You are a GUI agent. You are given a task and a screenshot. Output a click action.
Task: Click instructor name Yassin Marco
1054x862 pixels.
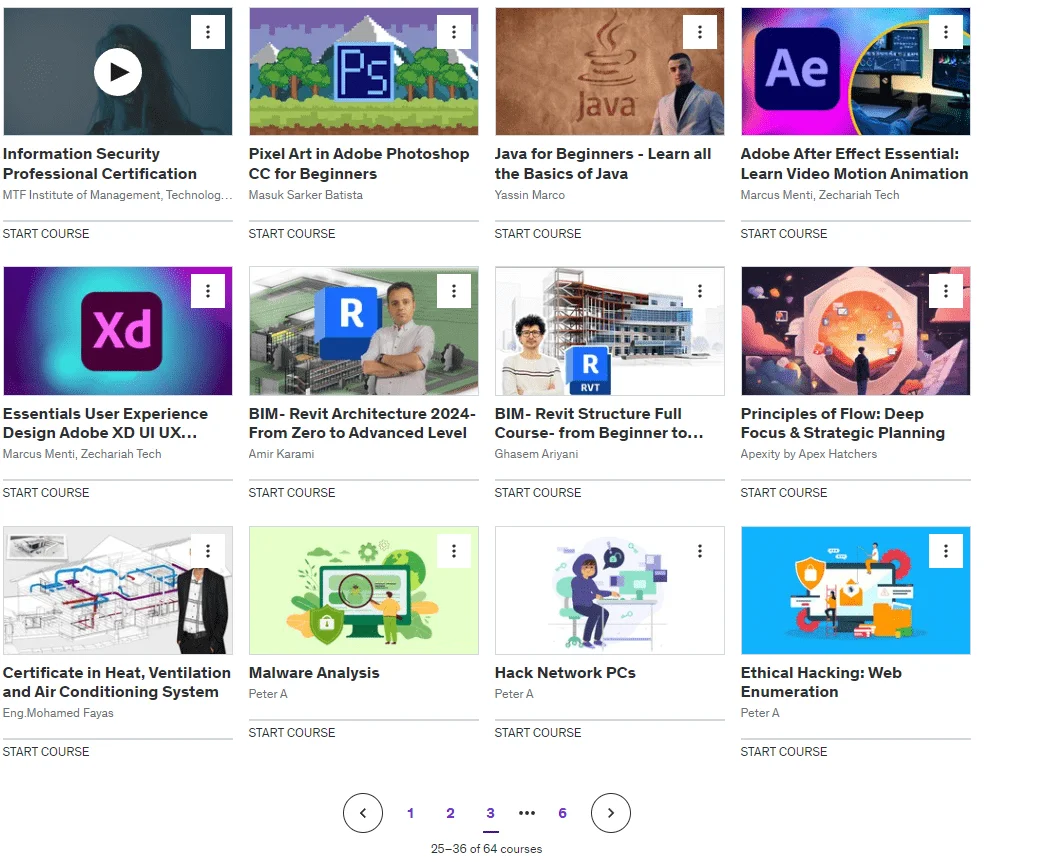tap(530, 194)
